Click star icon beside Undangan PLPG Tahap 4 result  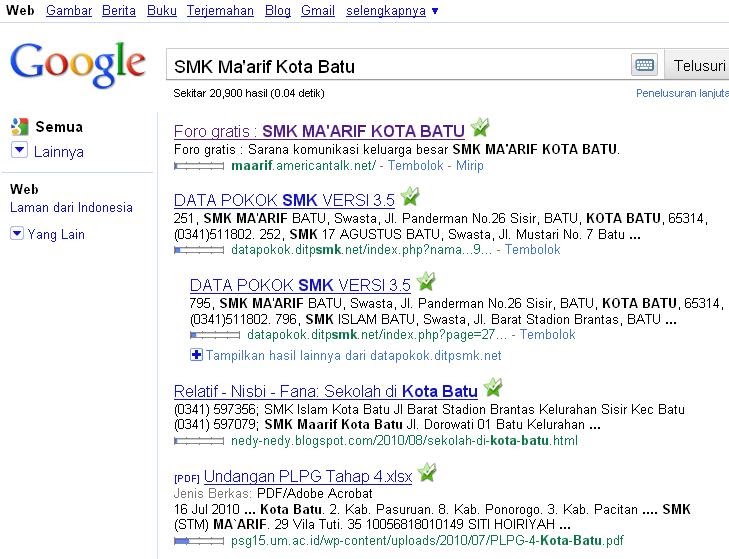pos(427,472)
